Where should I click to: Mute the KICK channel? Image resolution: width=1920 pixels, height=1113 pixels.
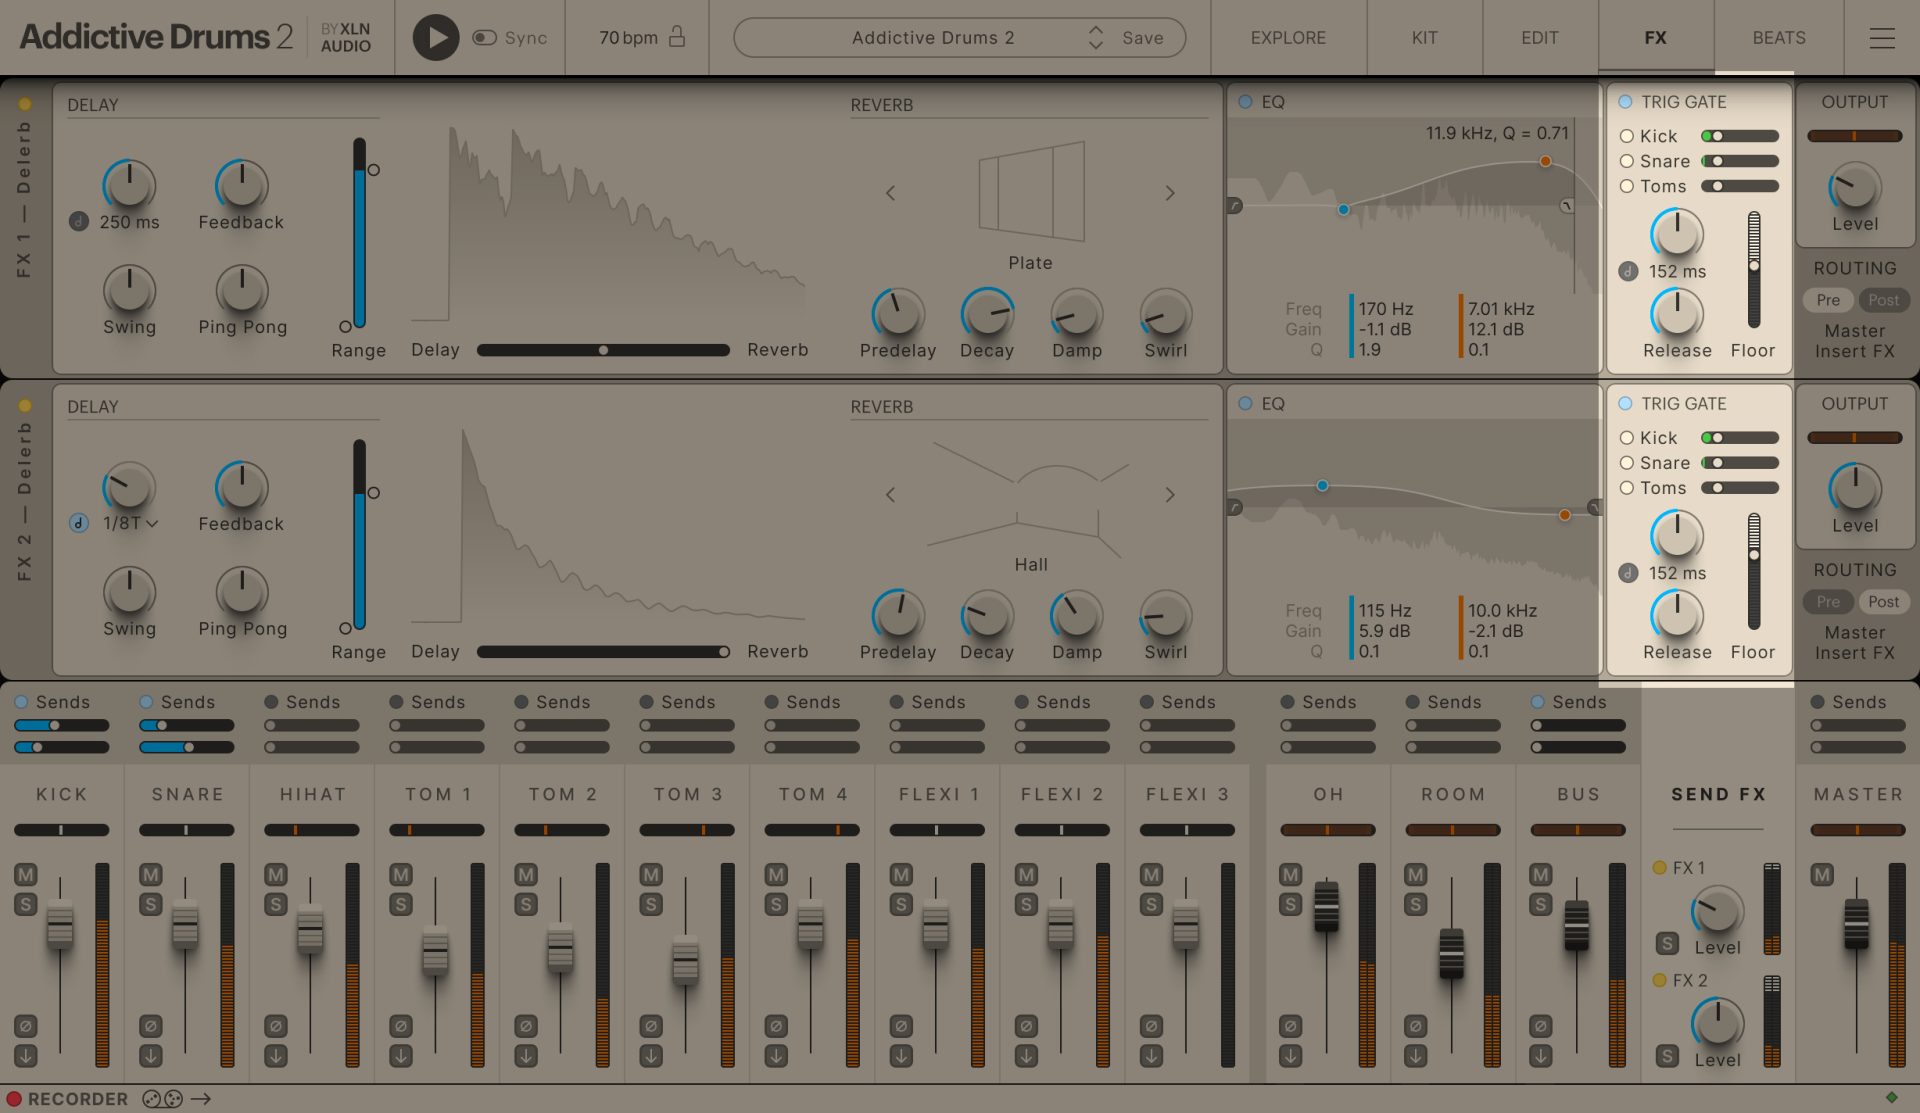point(25,875)
